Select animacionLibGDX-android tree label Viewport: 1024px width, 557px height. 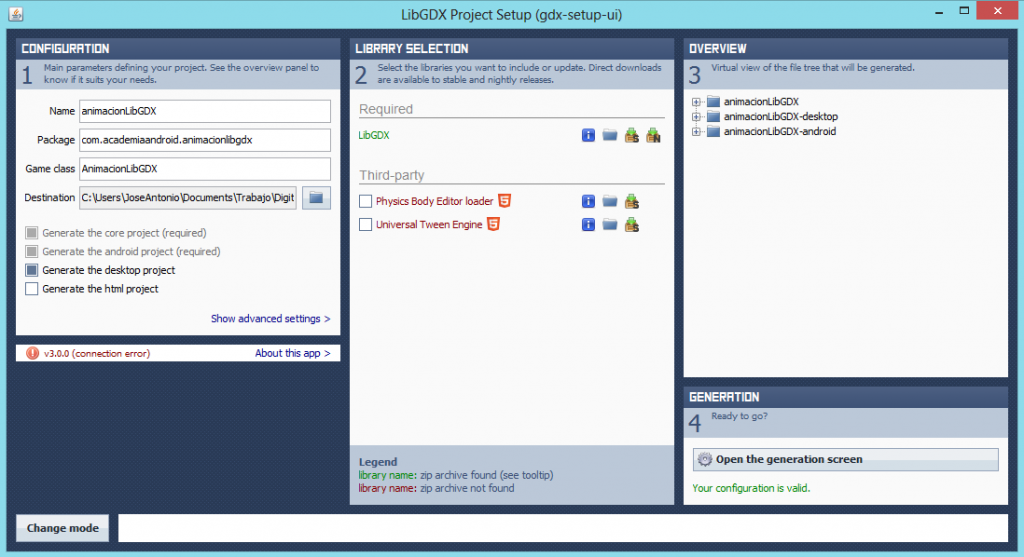(780, 131)
